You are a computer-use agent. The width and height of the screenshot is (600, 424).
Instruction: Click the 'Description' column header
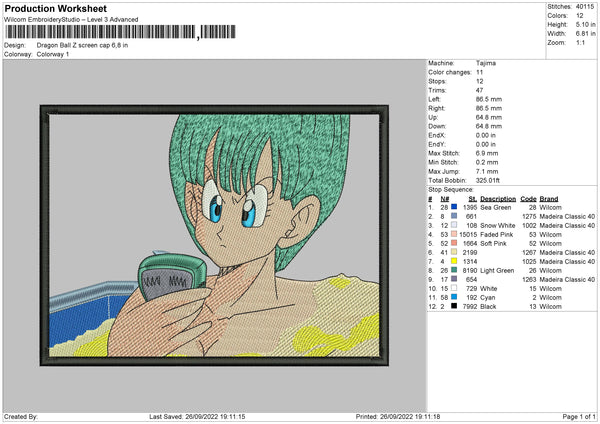pyautogui.click(x=498, y=199)
